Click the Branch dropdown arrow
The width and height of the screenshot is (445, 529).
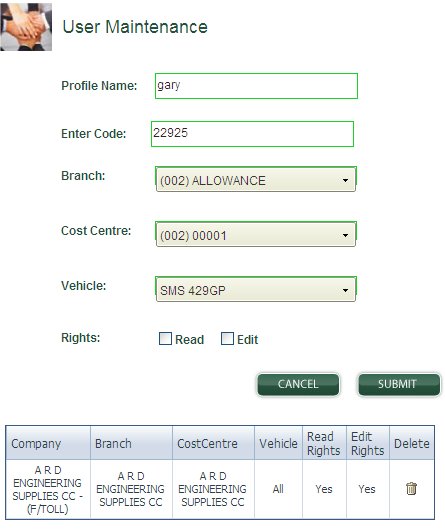(x=345, y=180)
